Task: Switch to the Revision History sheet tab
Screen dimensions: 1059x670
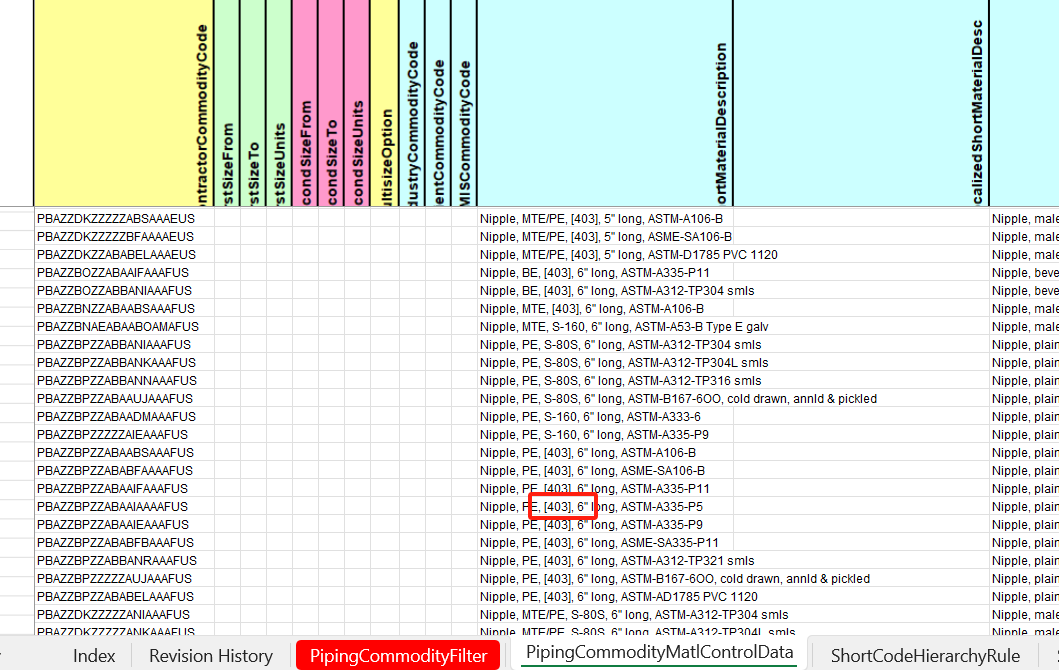Action: pyautogui.click(x=211, y=655)
